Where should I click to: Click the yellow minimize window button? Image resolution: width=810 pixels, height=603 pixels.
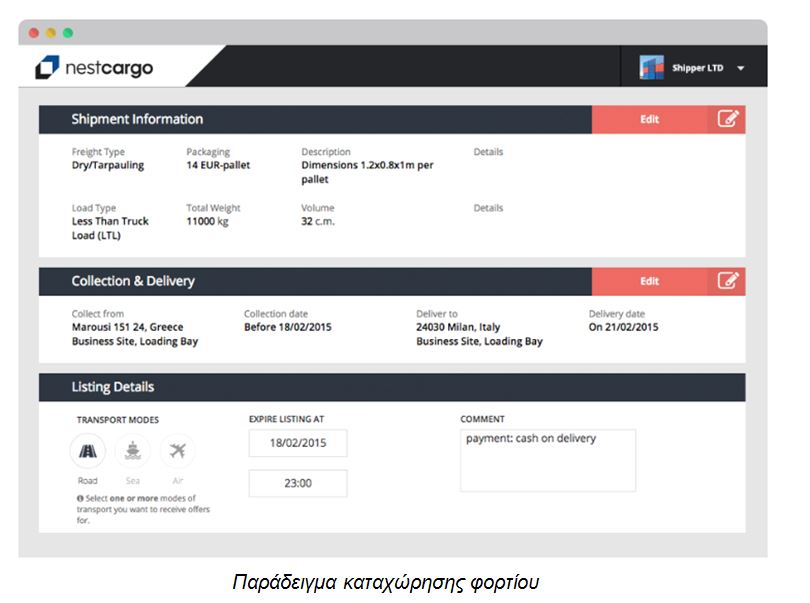point(51,33)
